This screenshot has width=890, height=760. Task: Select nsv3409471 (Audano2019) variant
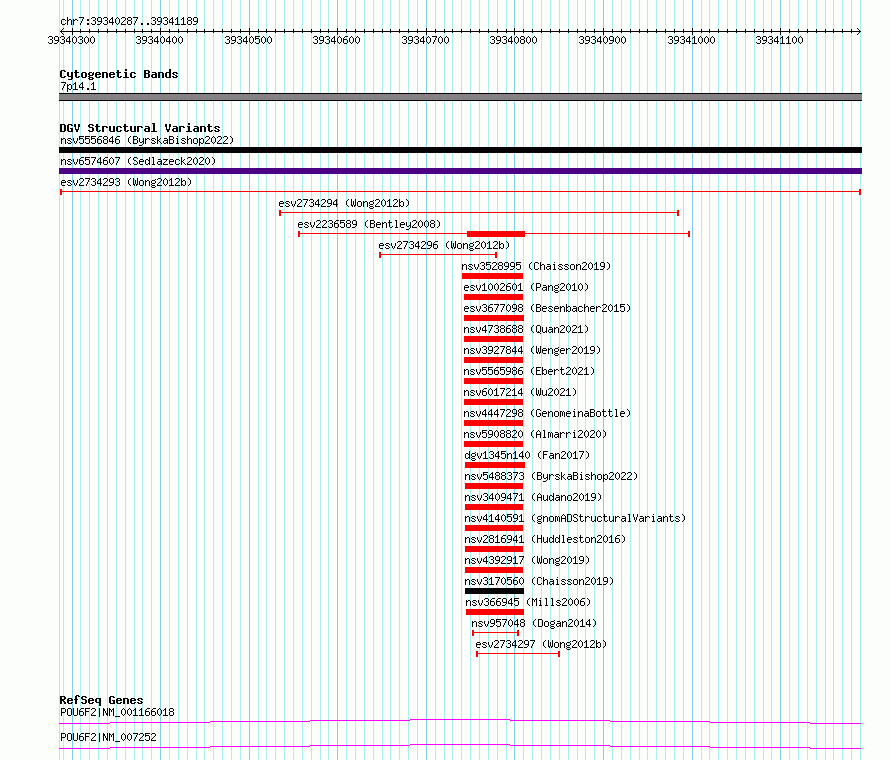click(x=533, y=497)
